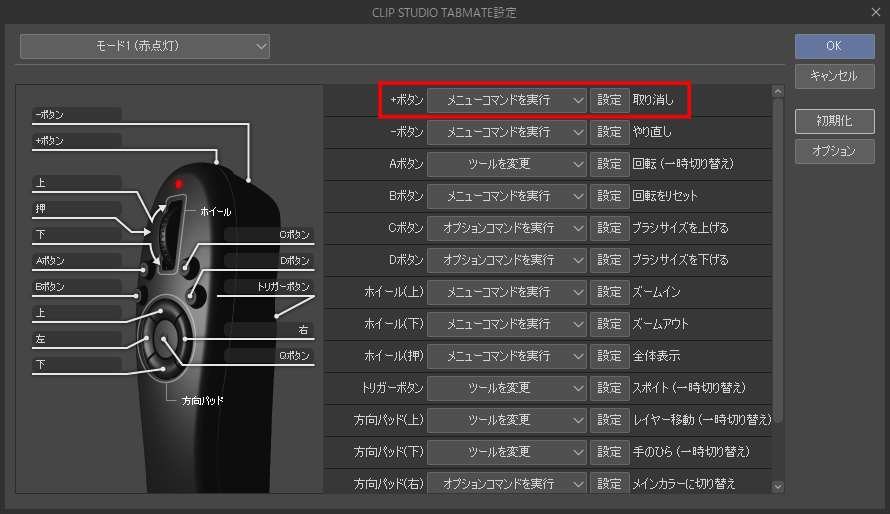Screen dimensions: 890x514
Task: Click the scrollbar up arrow
Action: pyautogui.click(x=778, y=91)
